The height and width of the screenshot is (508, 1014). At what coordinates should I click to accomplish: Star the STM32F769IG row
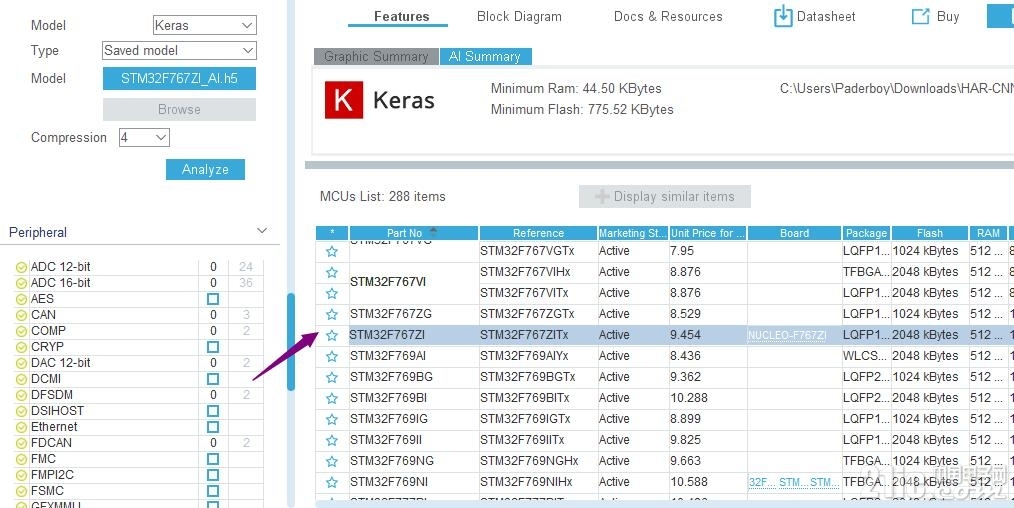(332, 419)
